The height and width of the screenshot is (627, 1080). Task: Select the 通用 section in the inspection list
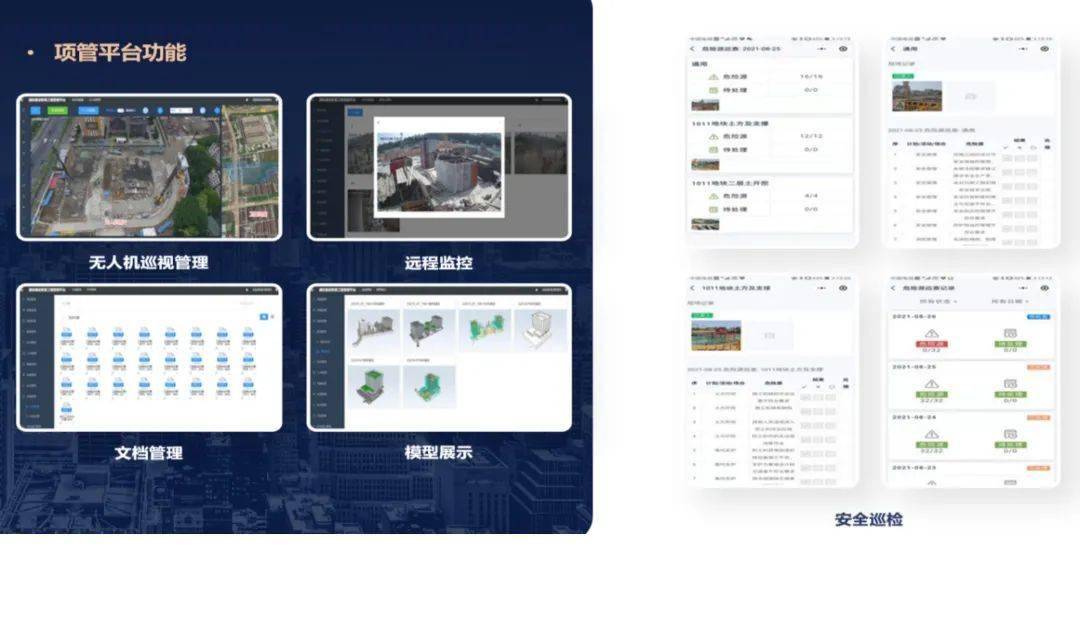point(700,64)
